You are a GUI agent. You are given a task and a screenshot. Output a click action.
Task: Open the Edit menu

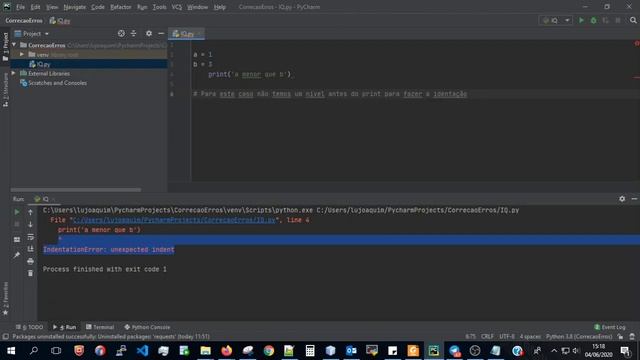click(36, 7)
